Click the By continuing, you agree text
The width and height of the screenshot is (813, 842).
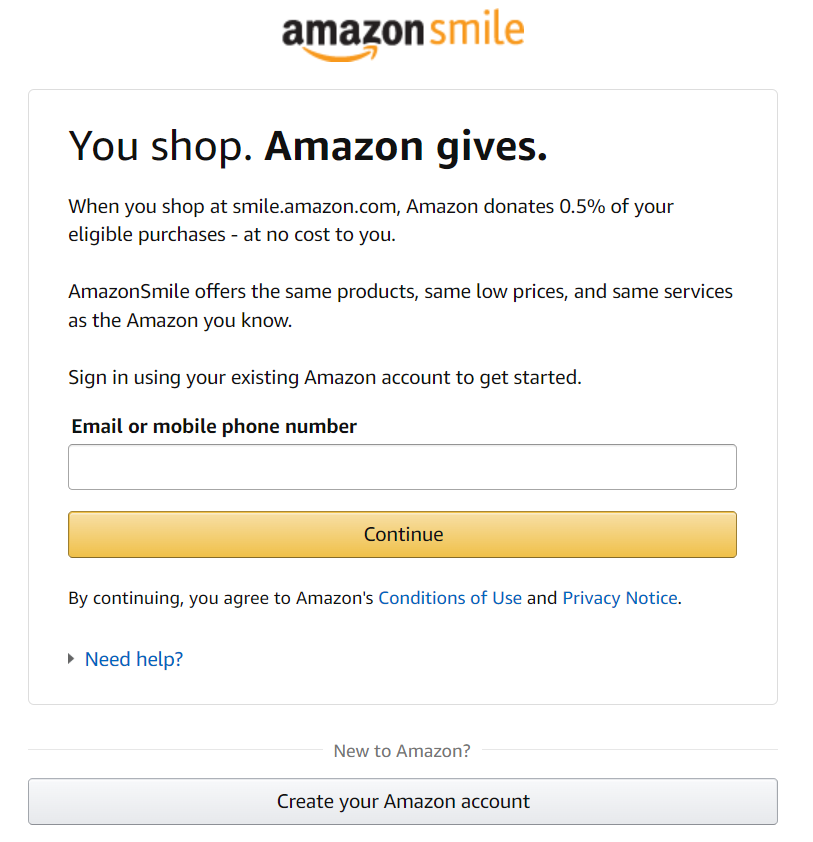pos(220,598)
